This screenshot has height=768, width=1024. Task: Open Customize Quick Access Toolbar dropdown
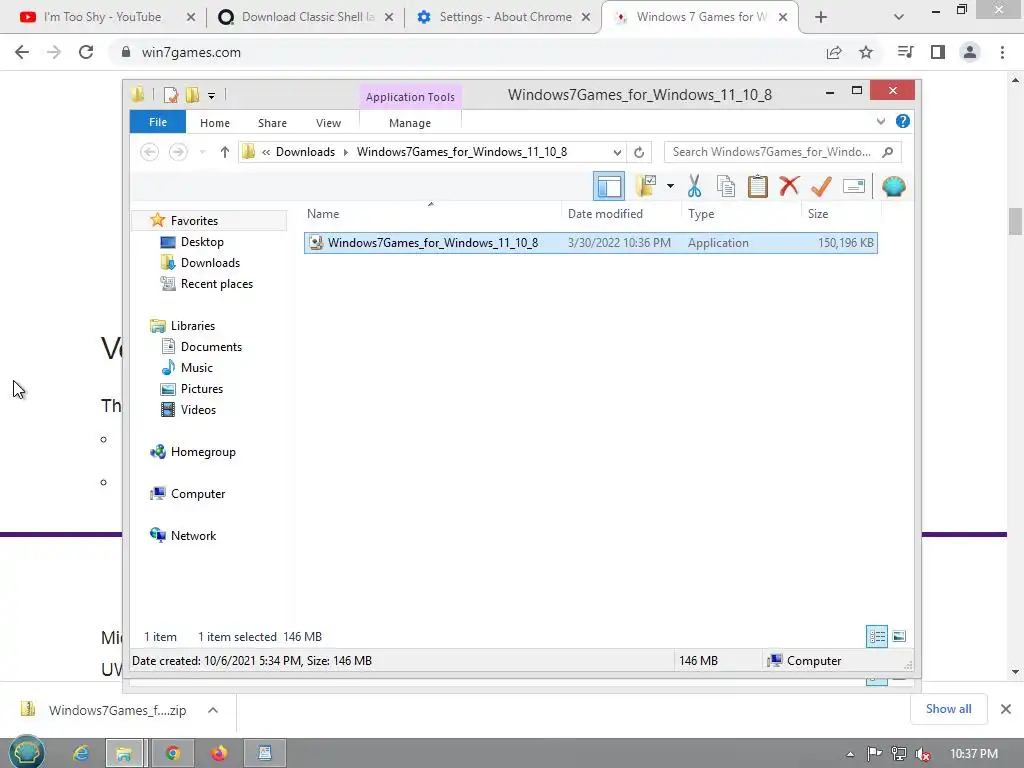click(x=212, y=96)
